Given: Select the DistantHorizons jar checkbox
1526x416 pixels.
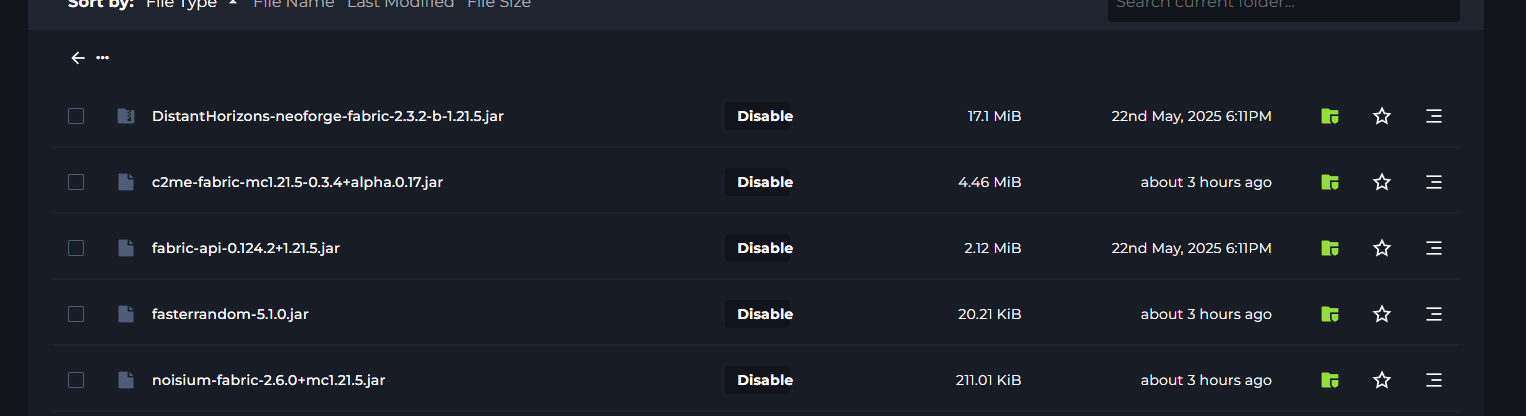Looking at the screenshot, I should (76, 116).
